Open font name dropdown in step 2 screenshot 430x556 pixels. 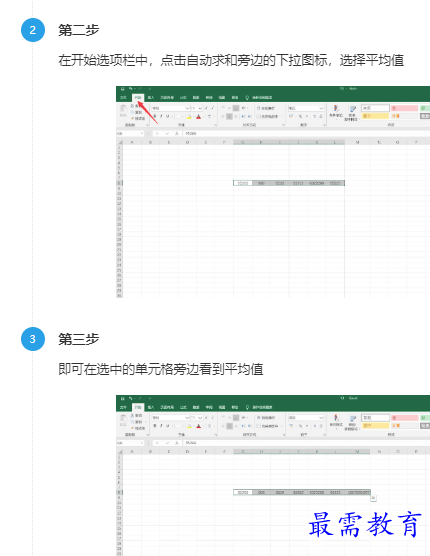187,108
